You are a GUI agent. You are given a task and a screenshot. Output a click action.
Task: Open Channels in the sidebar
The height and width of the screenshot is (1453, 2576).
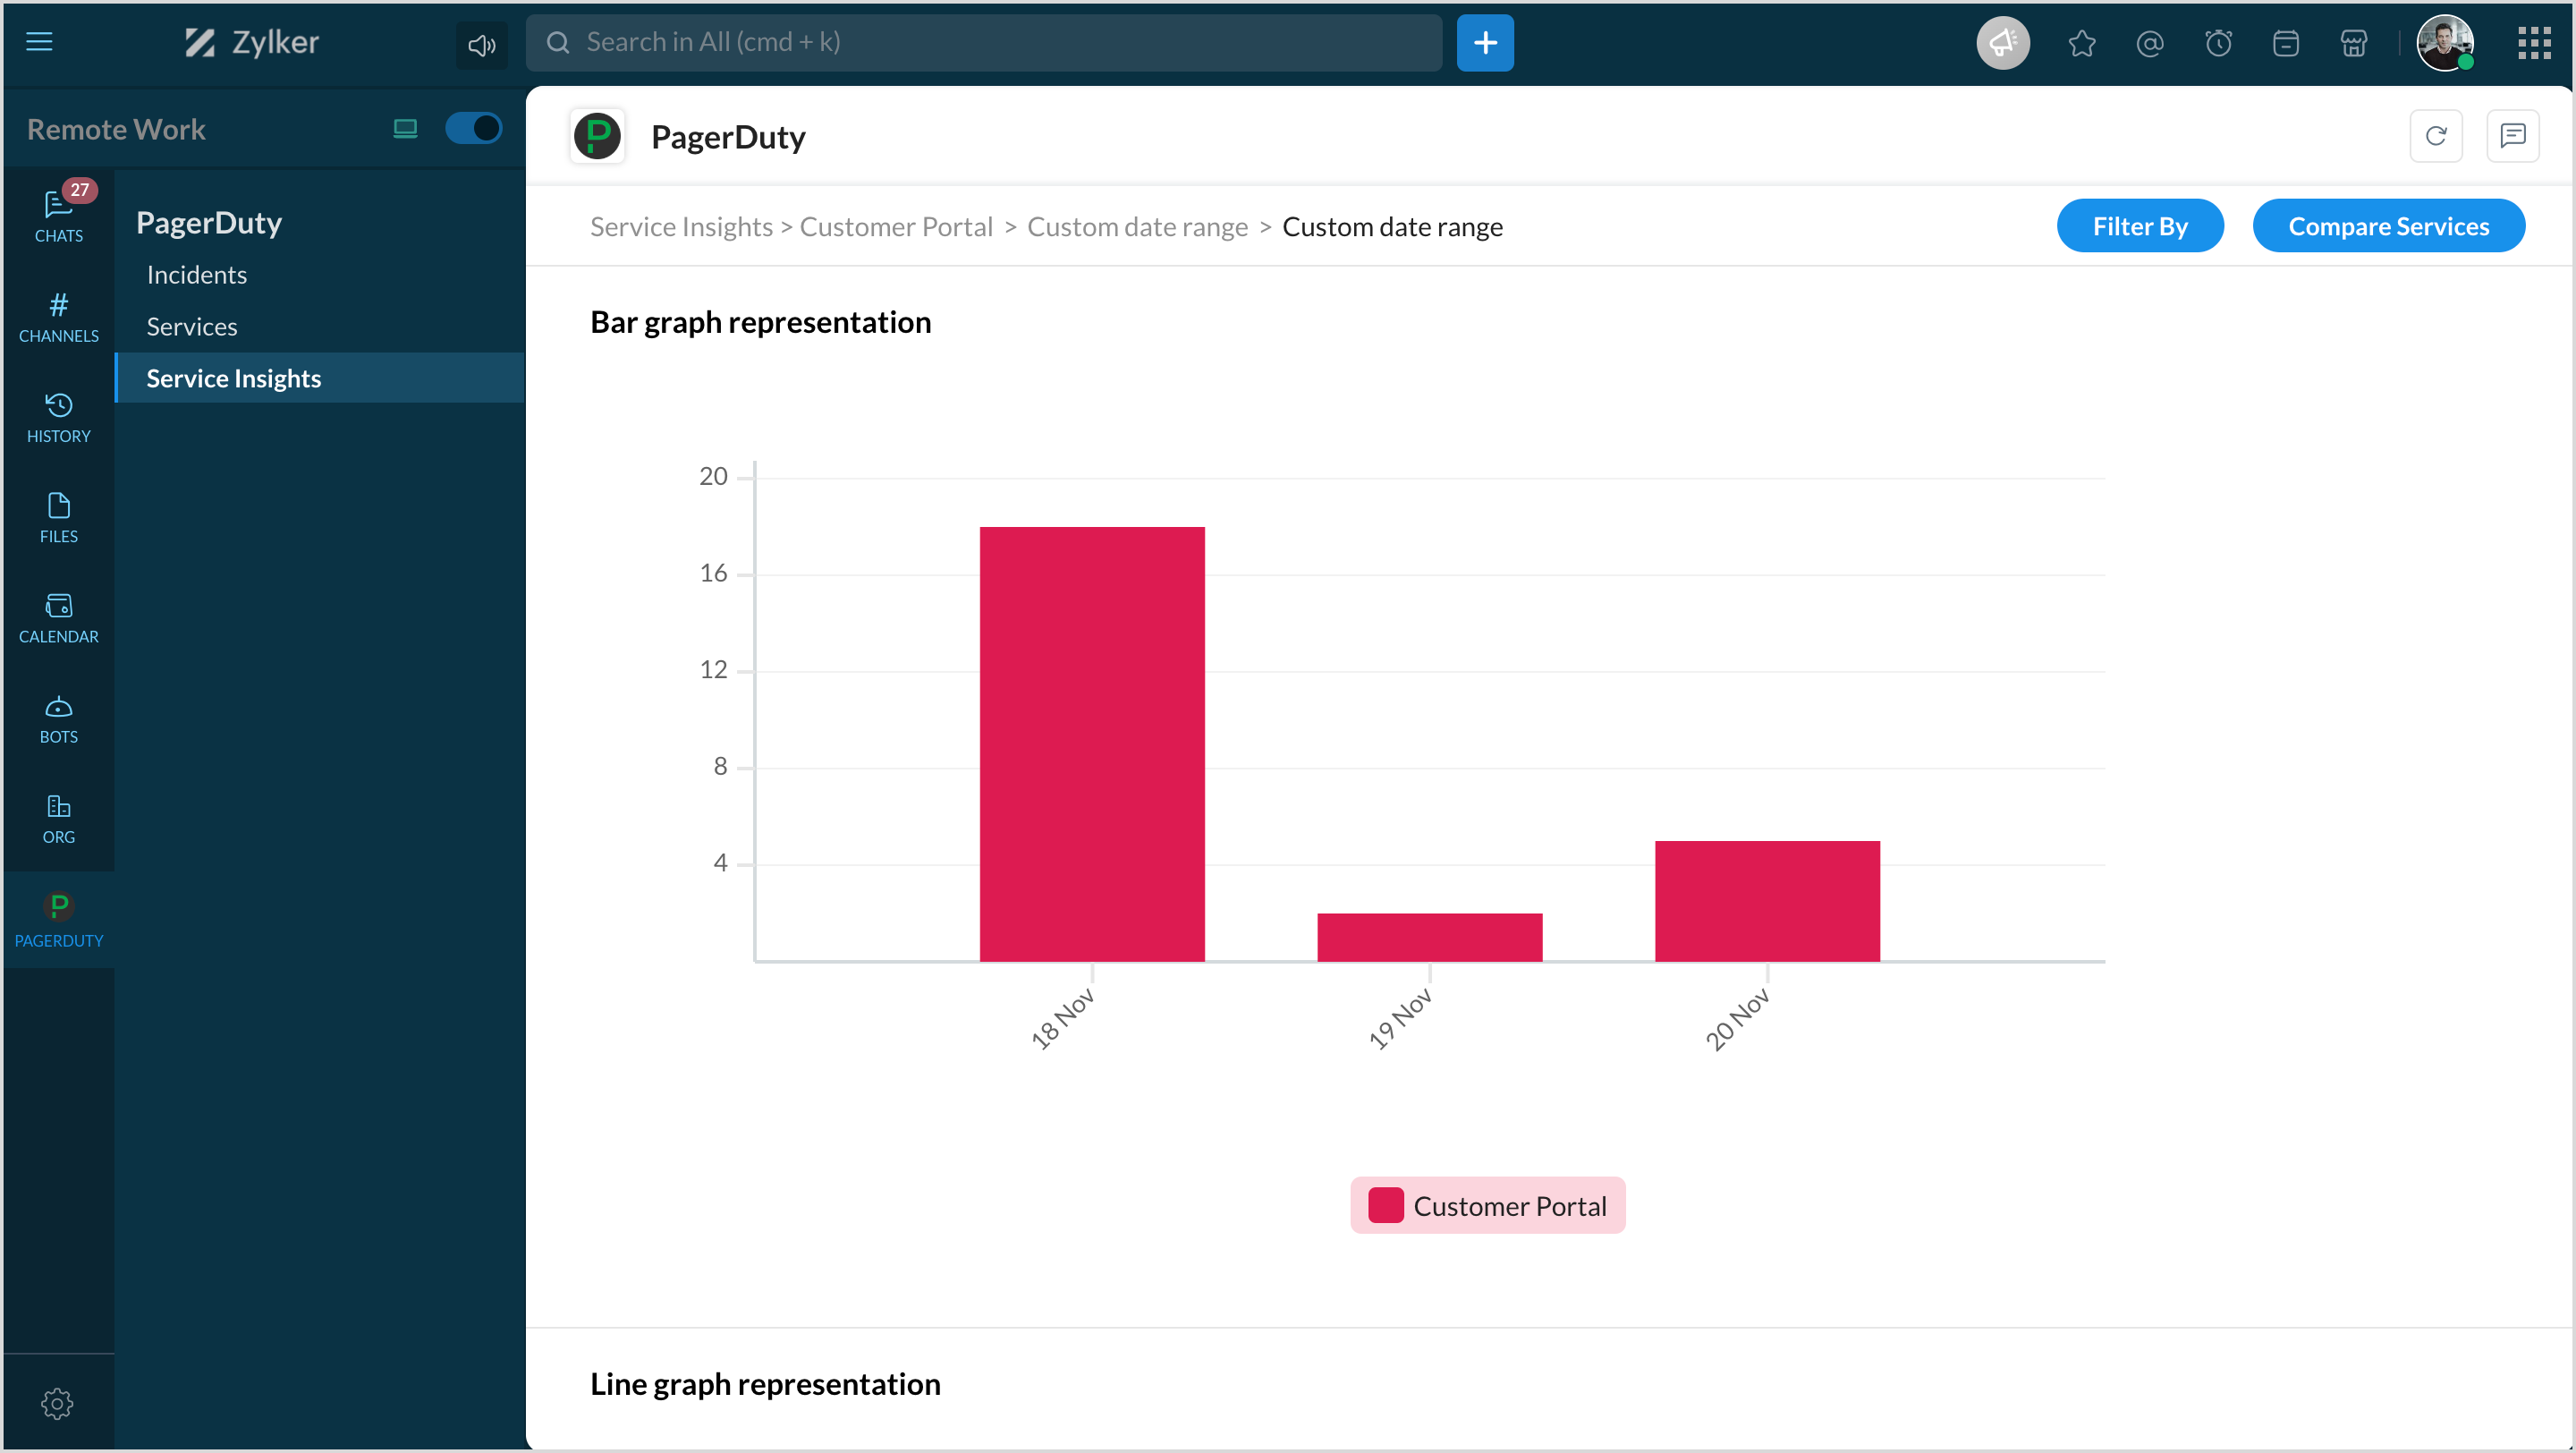59,317
